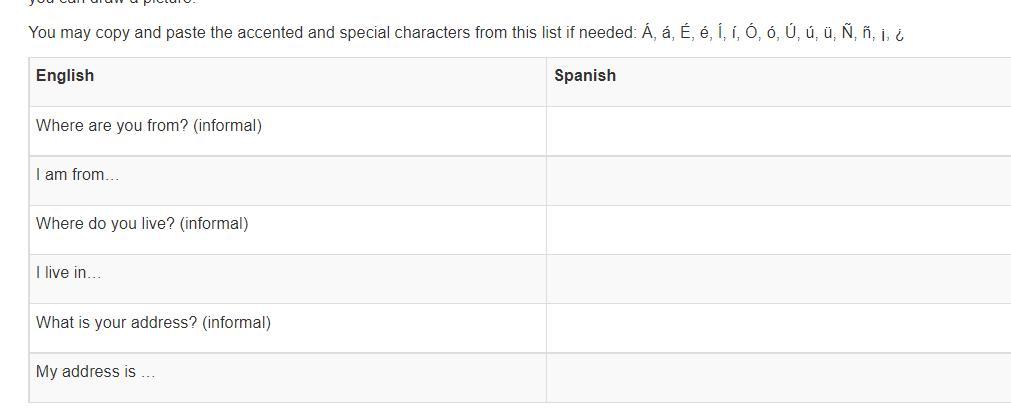Viewport: 1011px width, 408px height.
Task: Click the "Where are you from? (informal)" text
Action: pos(149,126)
